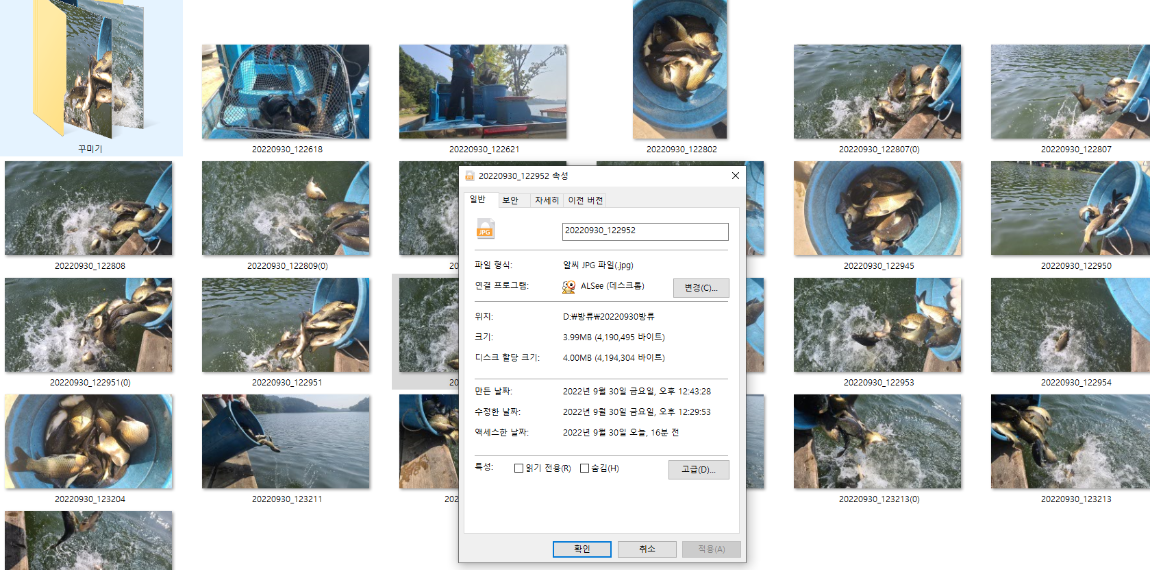Select thumbnail 20220930_122807
The image size is (1150, 570).
click(1071, 92)
